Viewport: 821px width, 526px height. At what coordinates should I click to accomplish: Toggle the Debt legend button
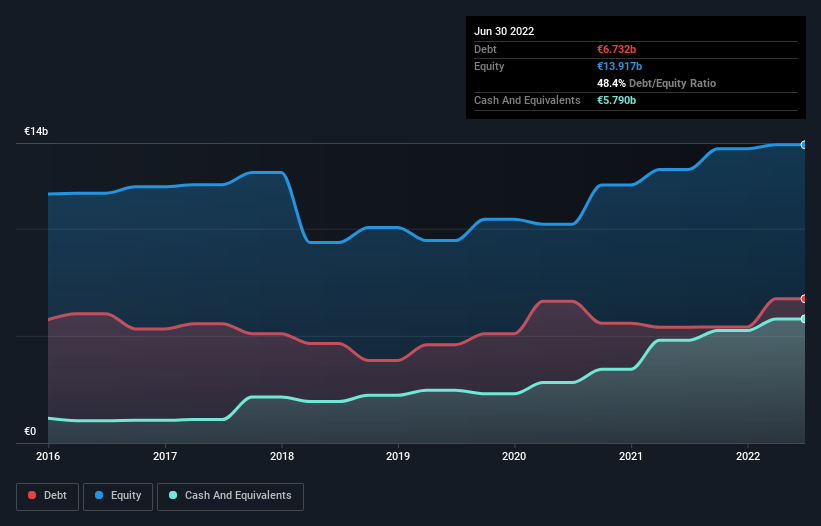pyautogui.click(x=47, y=496)
